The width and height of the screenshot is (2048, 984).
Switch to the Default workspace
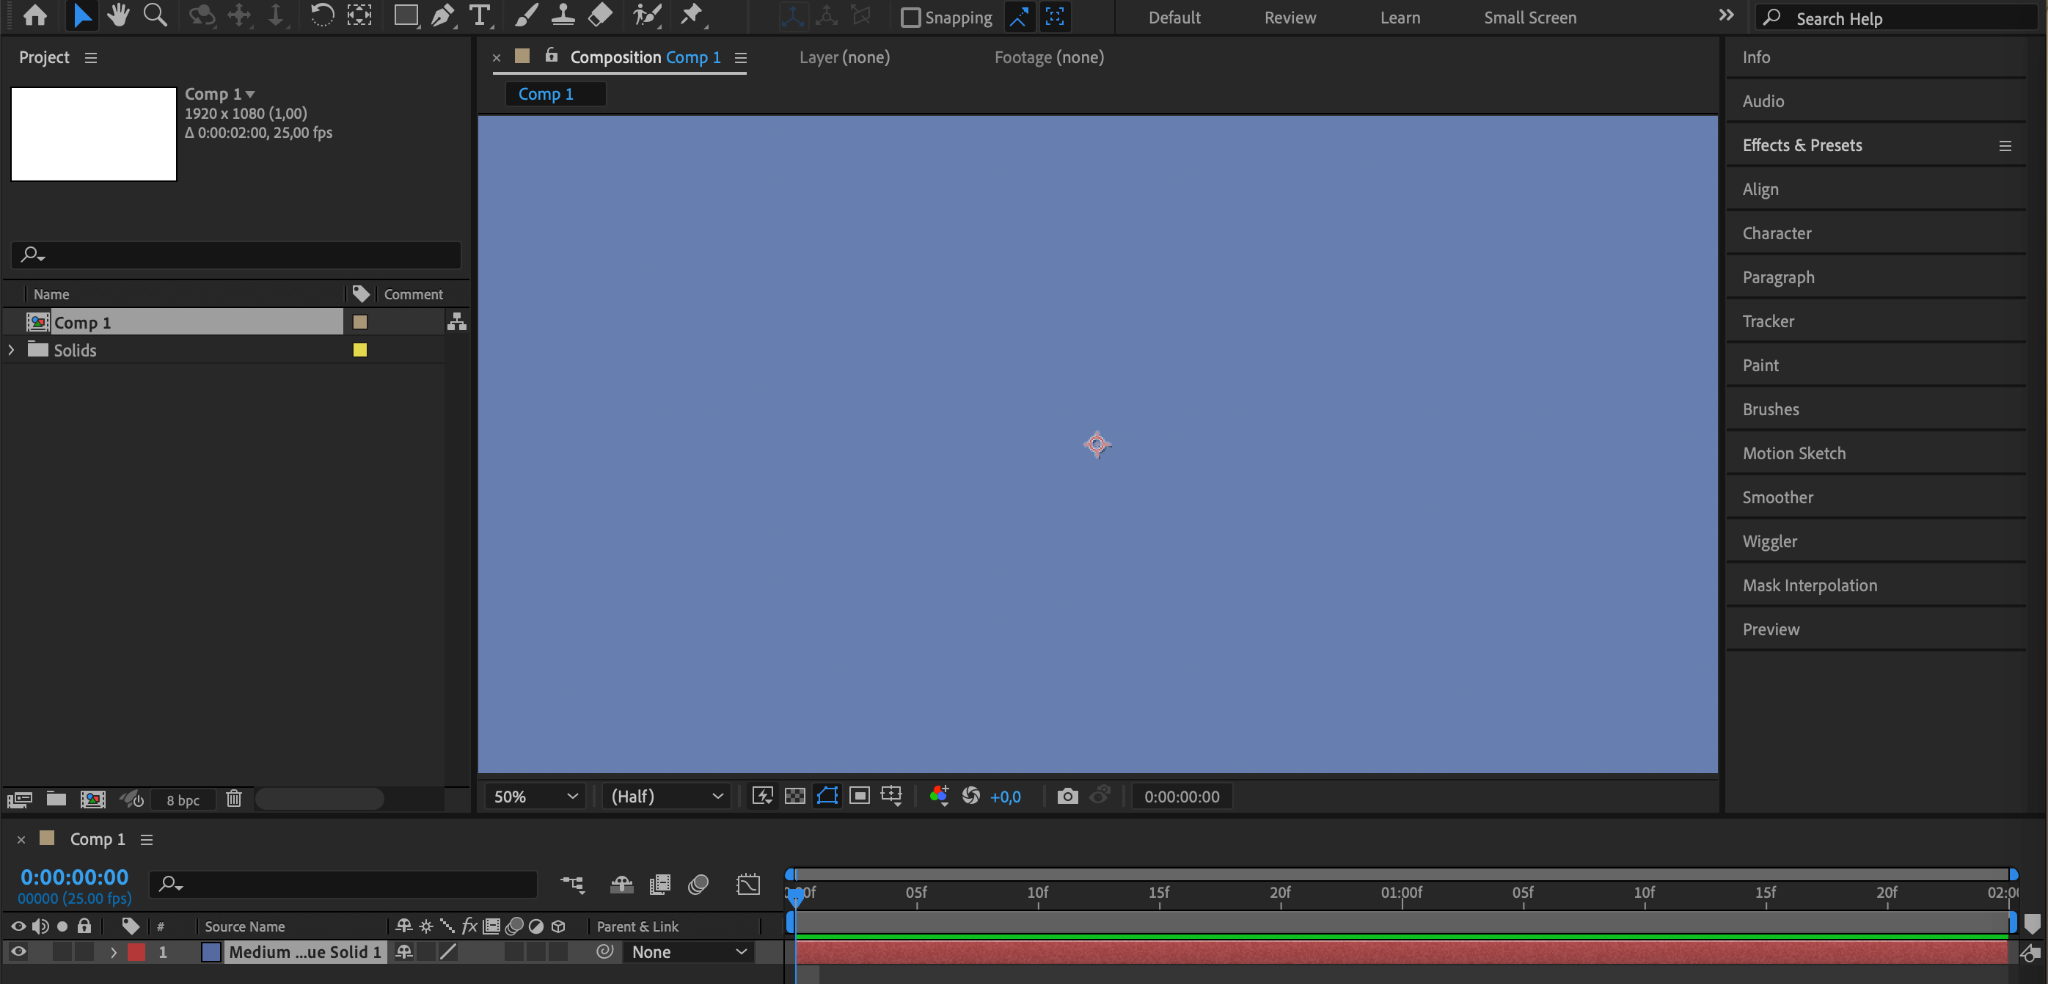point(1175,17)
